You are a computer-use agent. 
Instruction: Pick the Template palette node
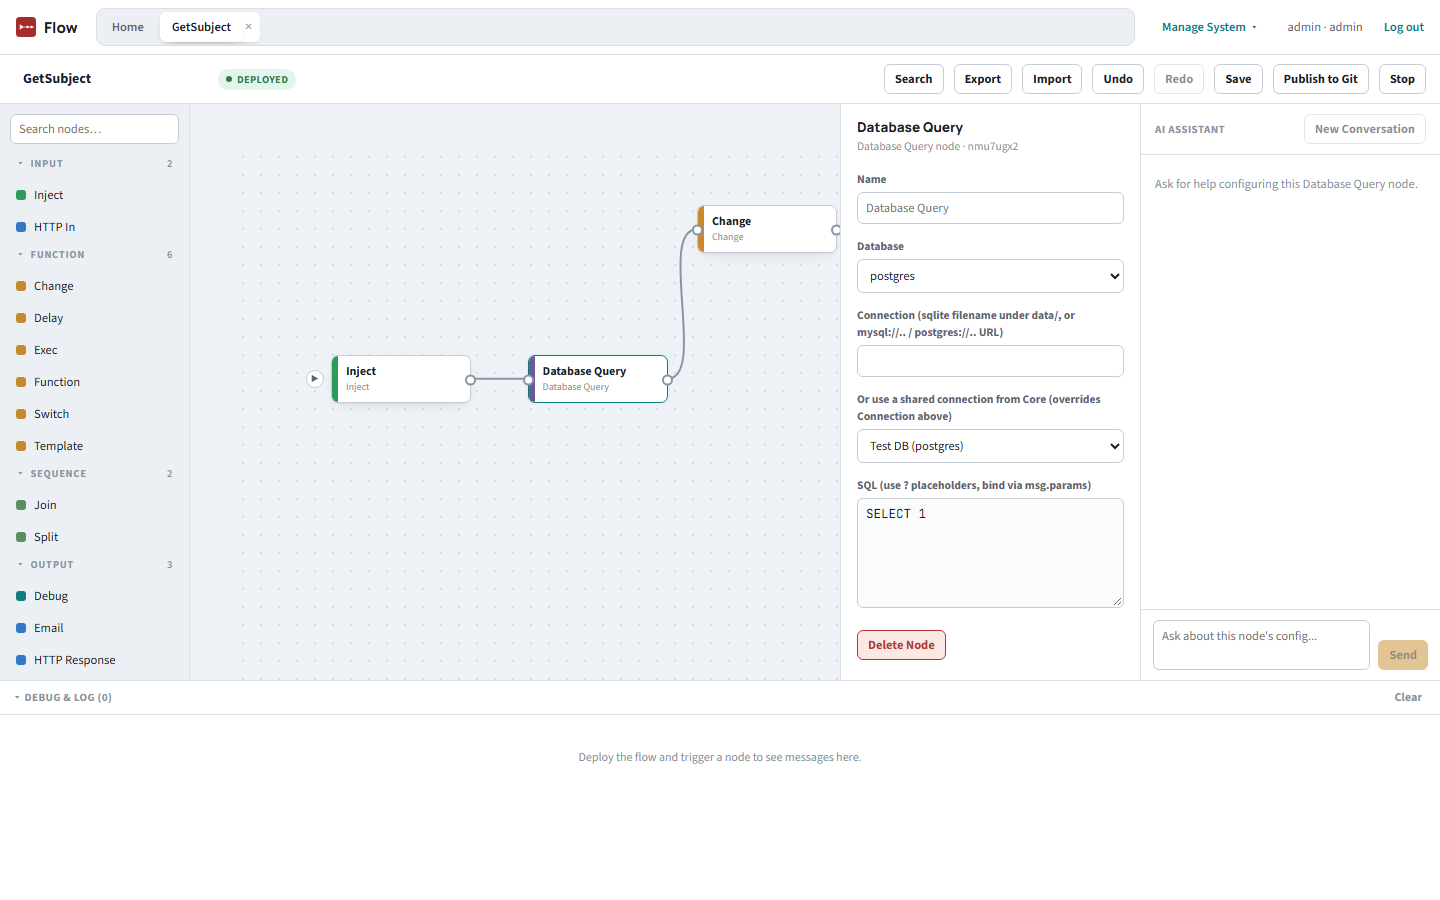point(94,446)
